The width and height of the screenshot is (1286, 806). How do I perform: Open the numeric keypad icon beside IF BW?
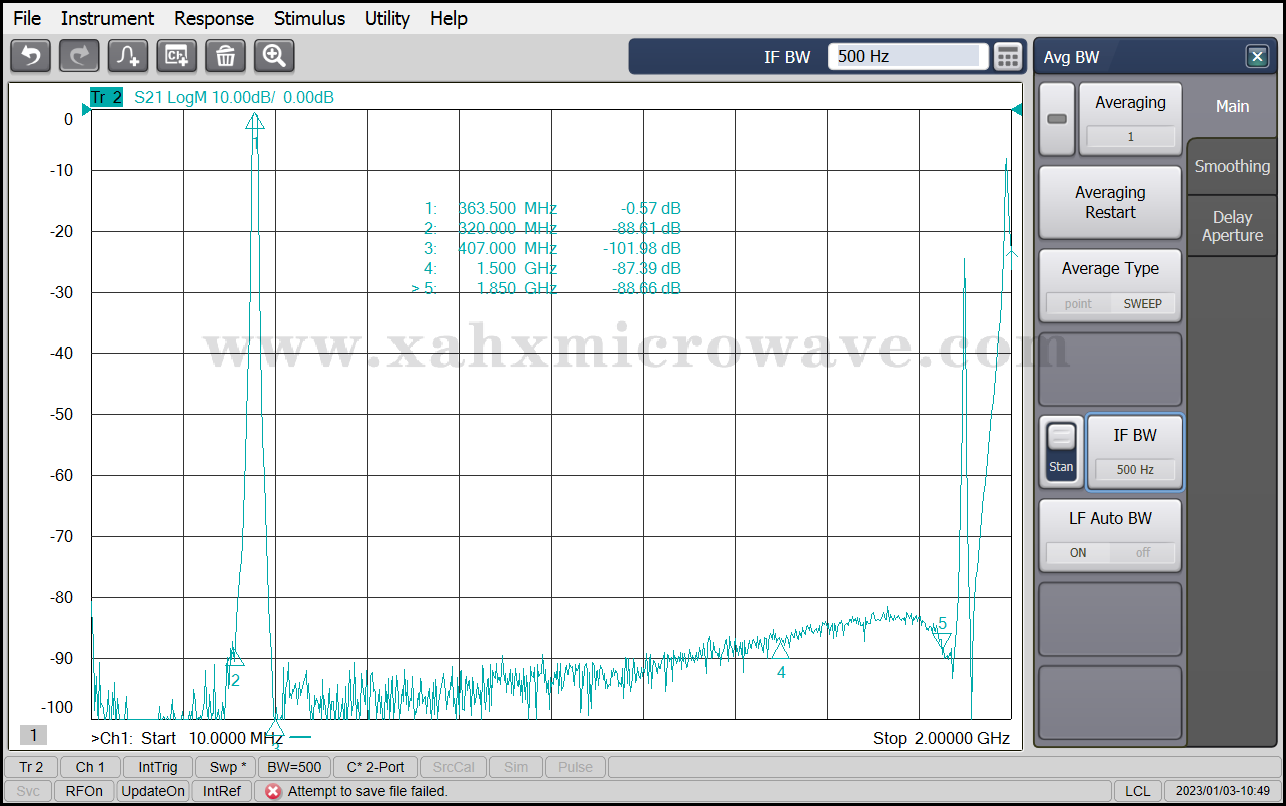tap(1008, 57)
